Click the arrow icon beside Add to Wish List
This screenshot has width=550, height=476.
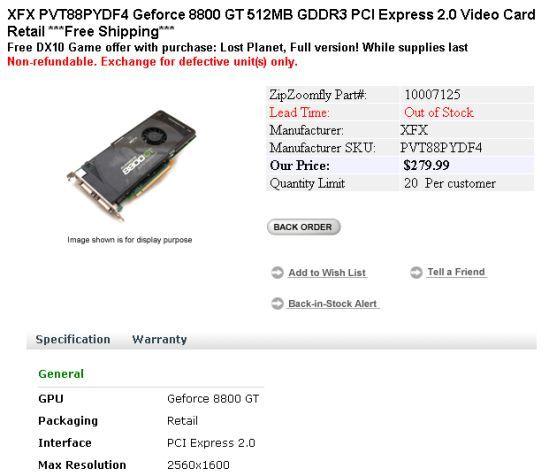point(277,273)
